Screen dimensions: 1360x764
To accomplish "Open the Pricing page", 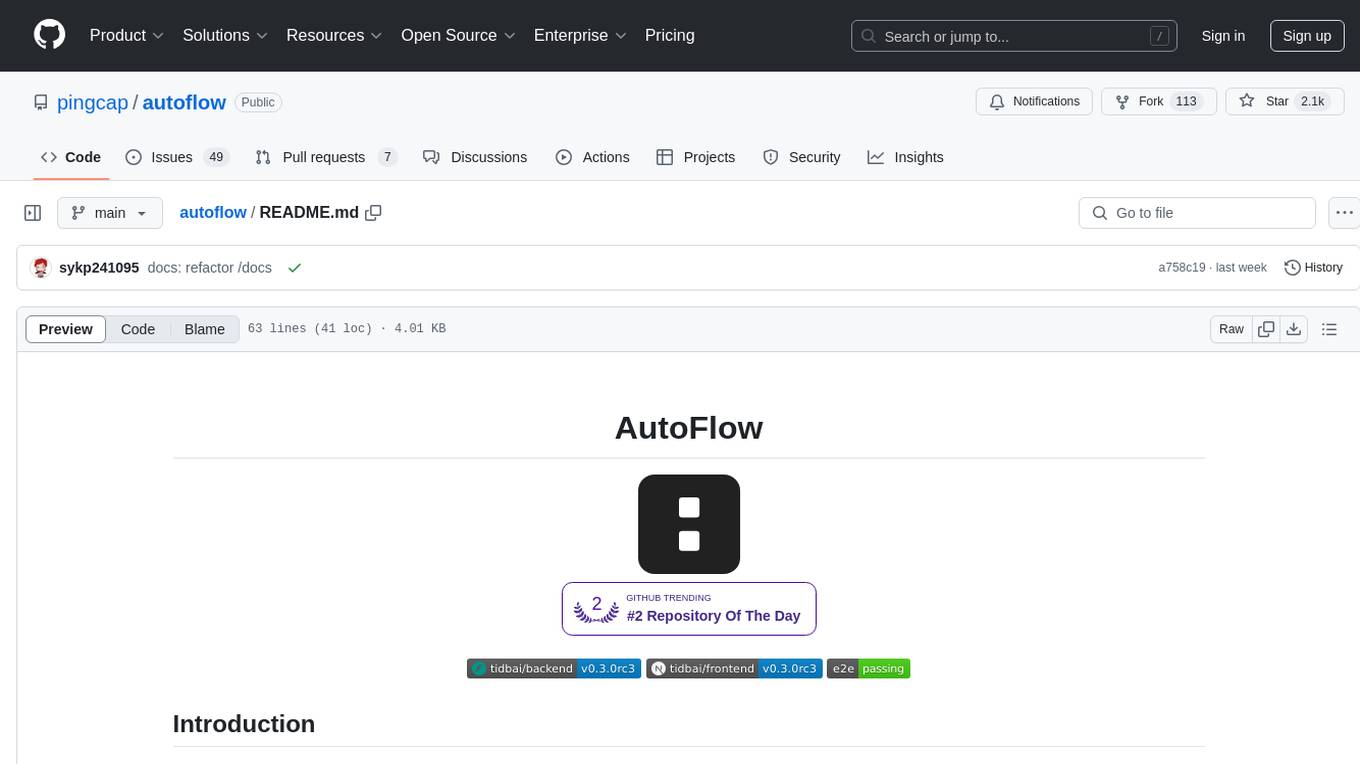I will coord(670,35).
